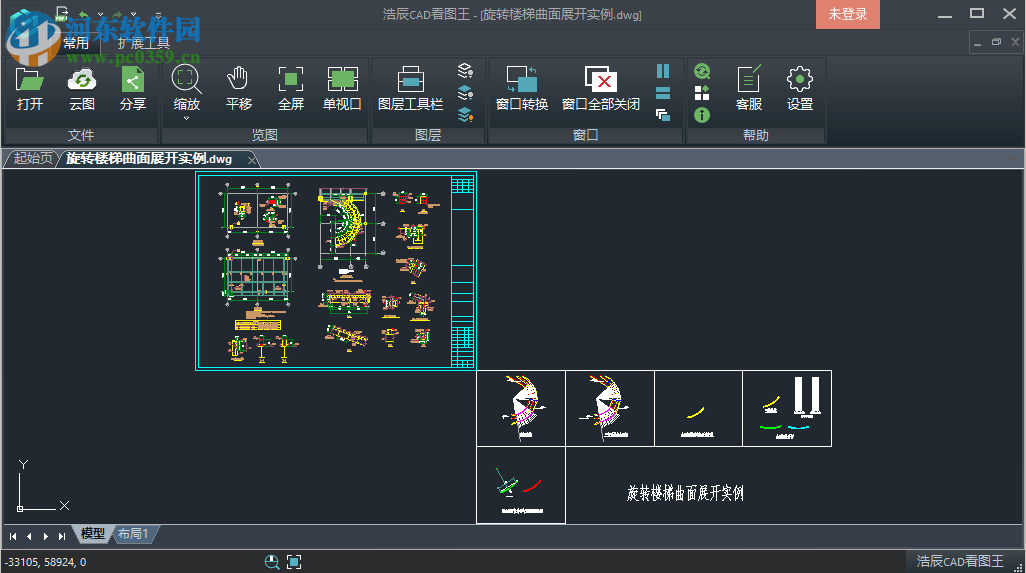1026x573 pixels.
Task: Click the green check-update refresh icon
Action: 702,71
